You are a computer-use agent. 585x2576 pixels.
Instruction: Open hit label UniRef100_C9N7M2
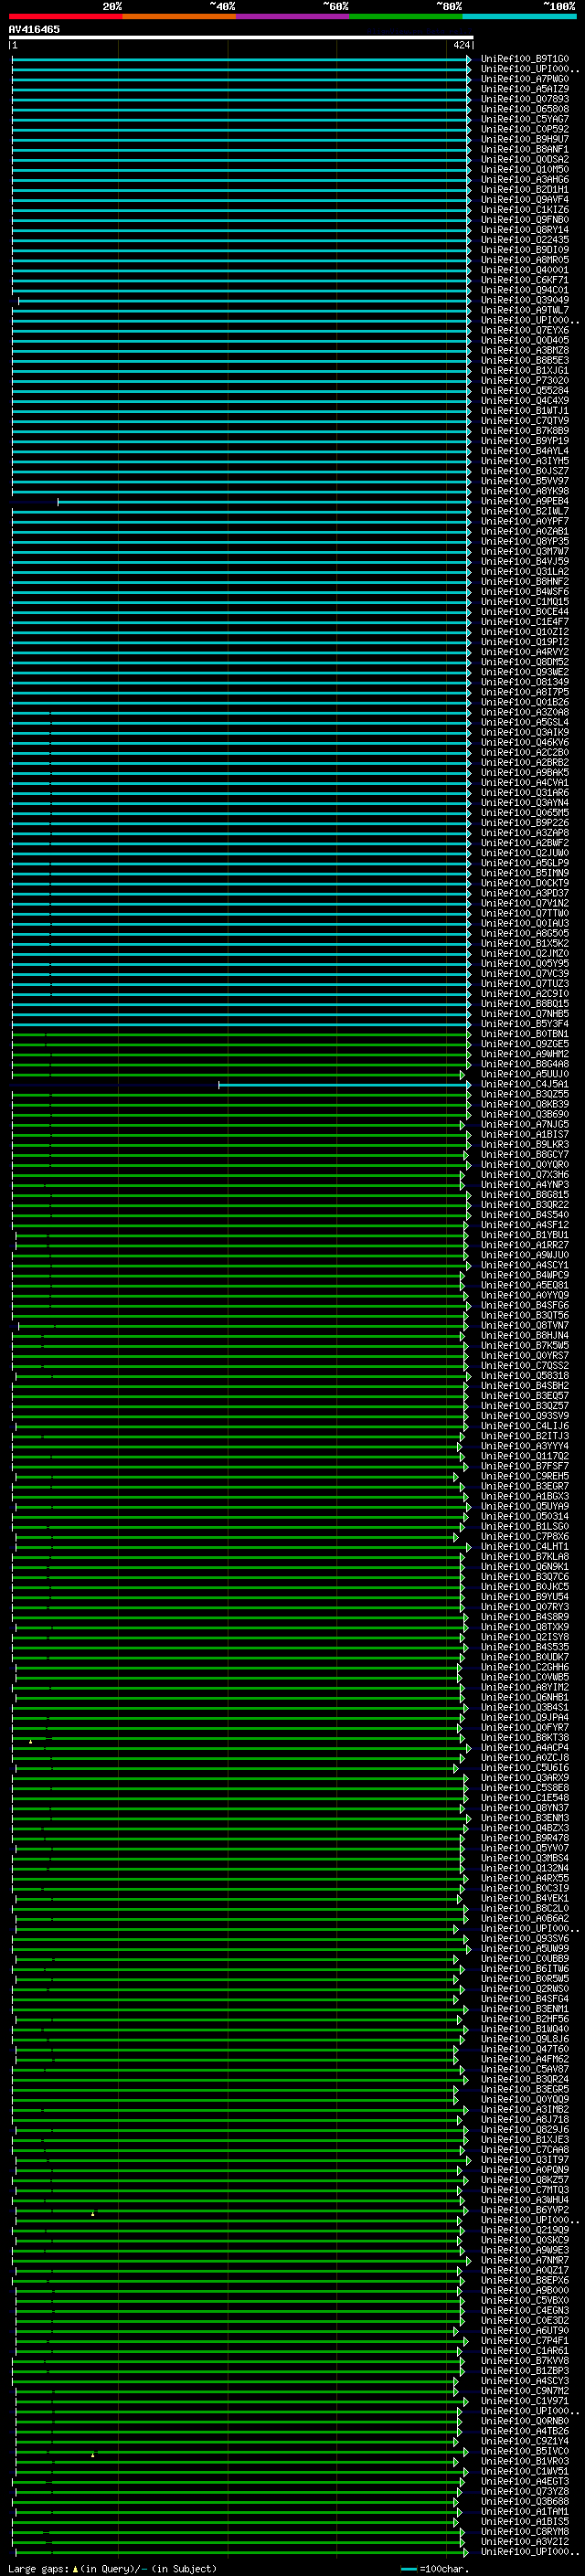(525, 2390)
